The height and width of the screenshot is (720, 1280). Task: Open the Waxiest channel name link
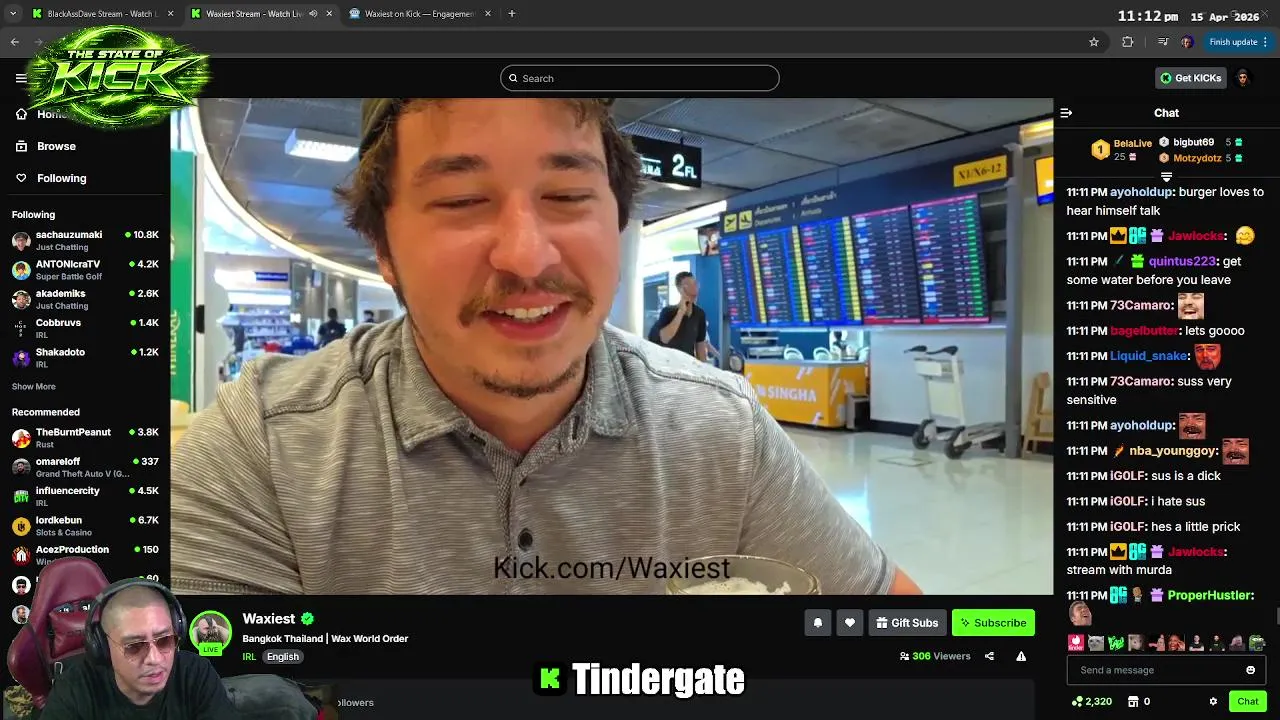tap(269, 619)
